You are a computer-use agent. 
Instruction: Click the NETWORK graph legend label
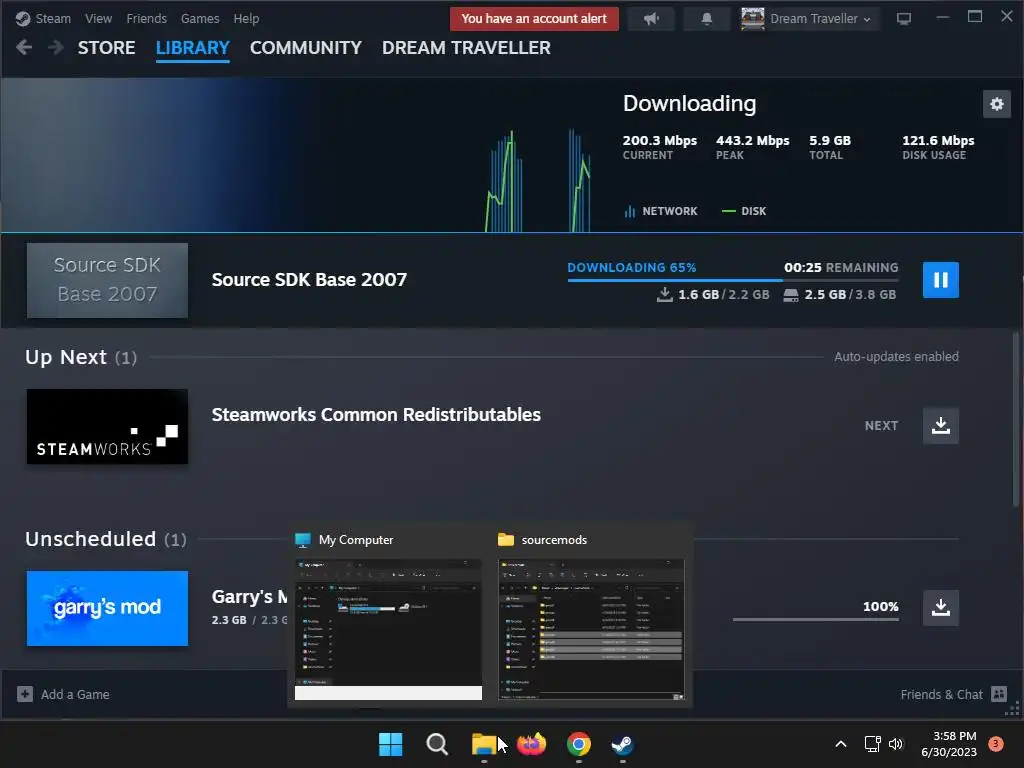(x=669, y=211)
